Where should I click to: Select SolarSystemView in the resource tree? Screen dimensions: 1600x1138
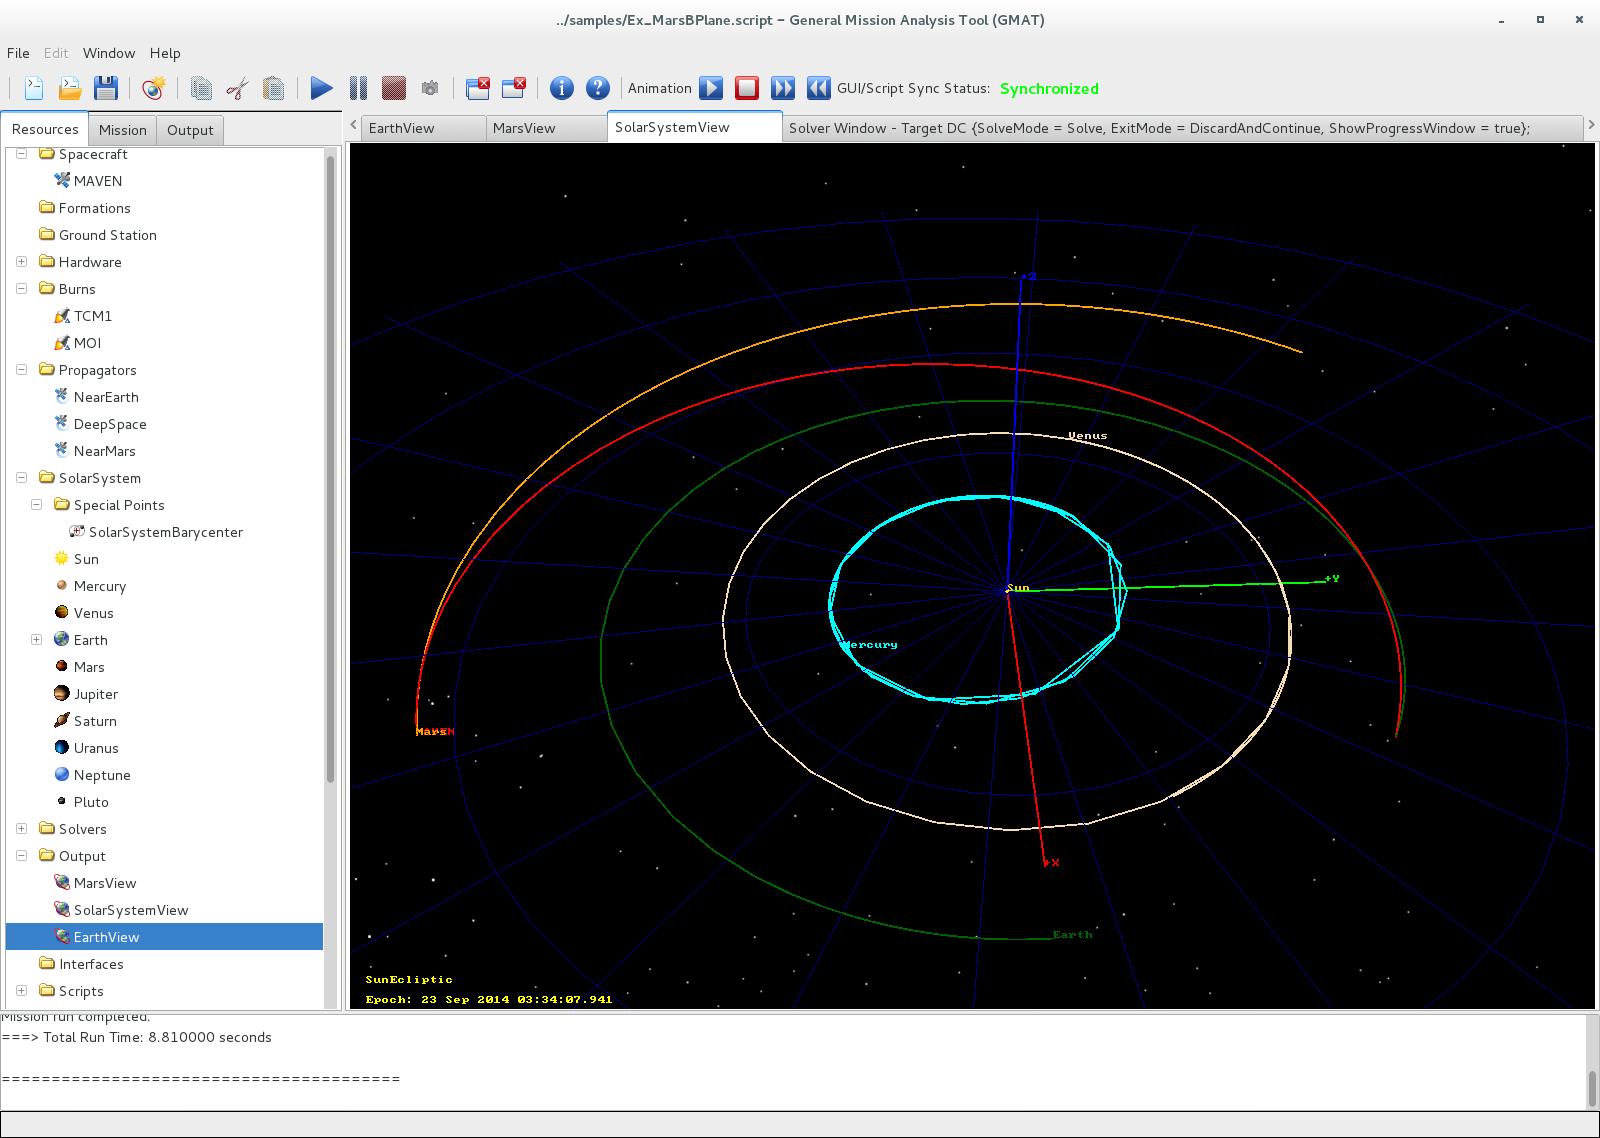pos(131,910)
